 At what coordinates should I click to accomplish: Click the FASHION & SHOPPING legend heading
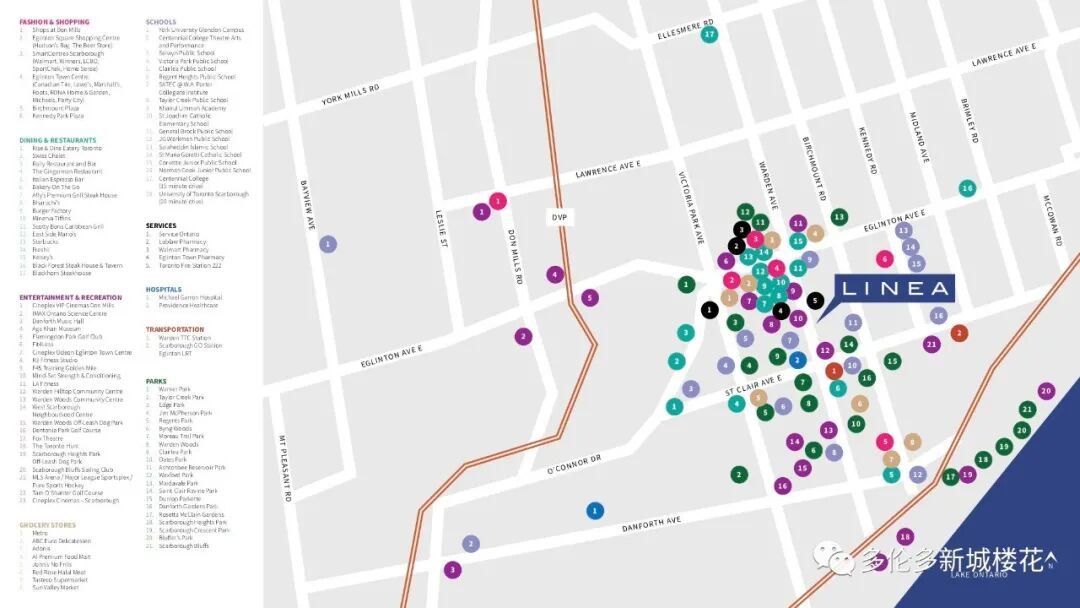pyautogui.click(x=54, y=22)
